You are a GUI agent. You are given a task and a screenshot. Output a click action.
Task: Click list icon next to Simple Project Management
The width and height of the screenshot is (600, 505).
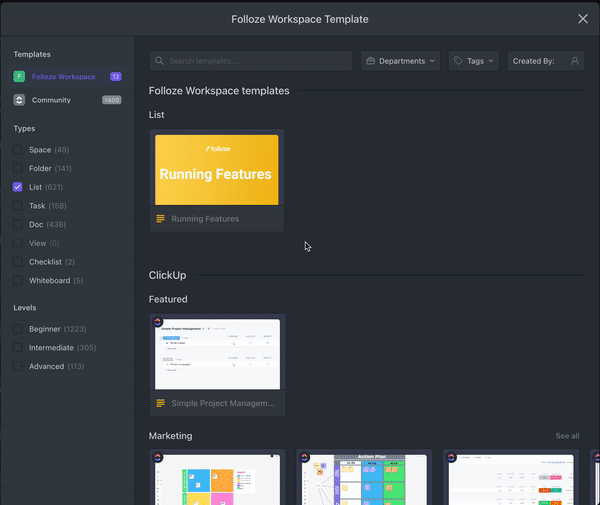click(160, 403)
